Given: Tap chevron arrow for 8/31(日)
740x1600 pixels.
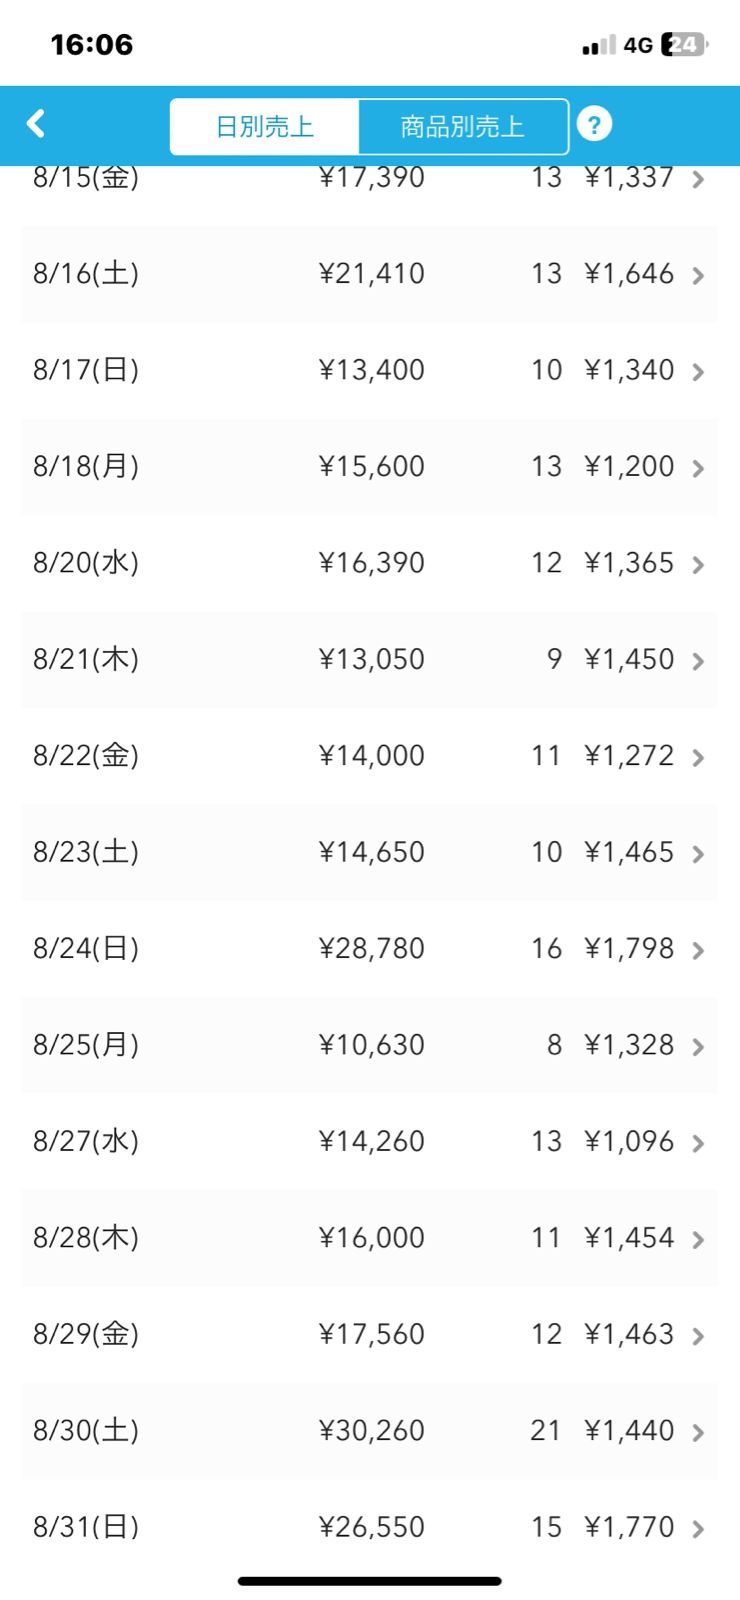Looking at the screenshot, I should click(698, 1529).
